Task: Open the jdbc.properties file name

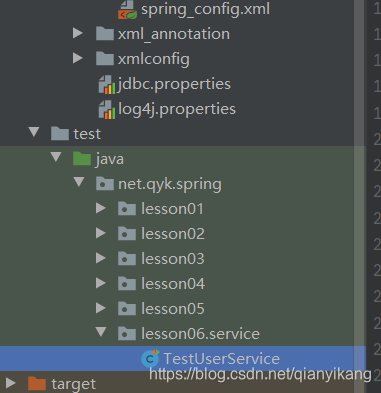Action: (x=174, y=84)
